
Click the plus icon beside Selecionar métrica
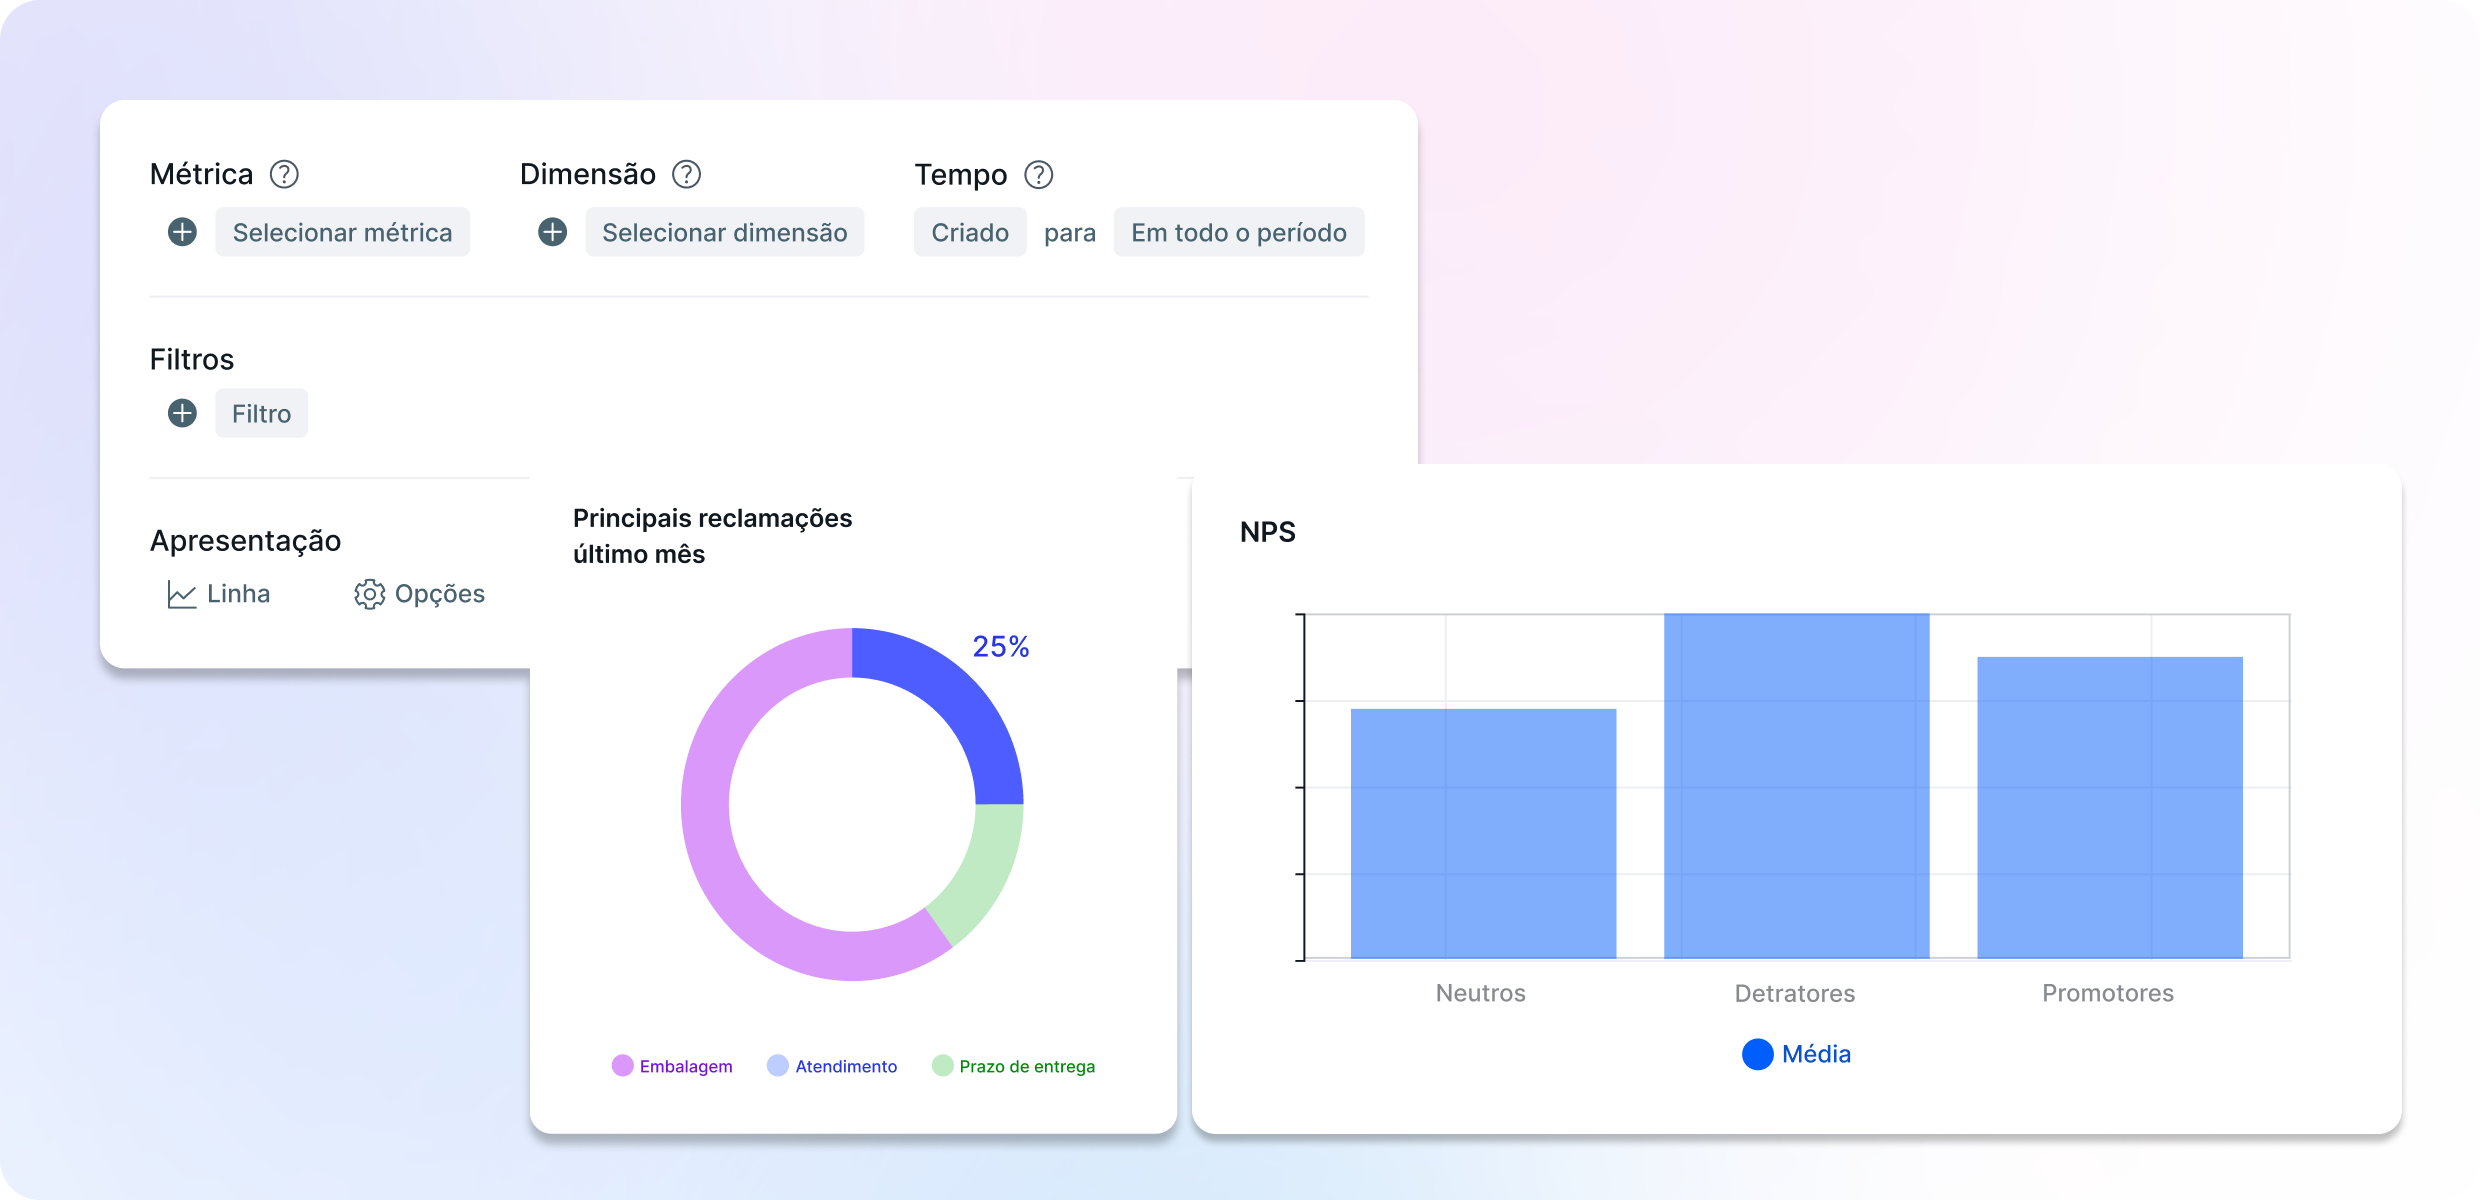pos(182,232)
